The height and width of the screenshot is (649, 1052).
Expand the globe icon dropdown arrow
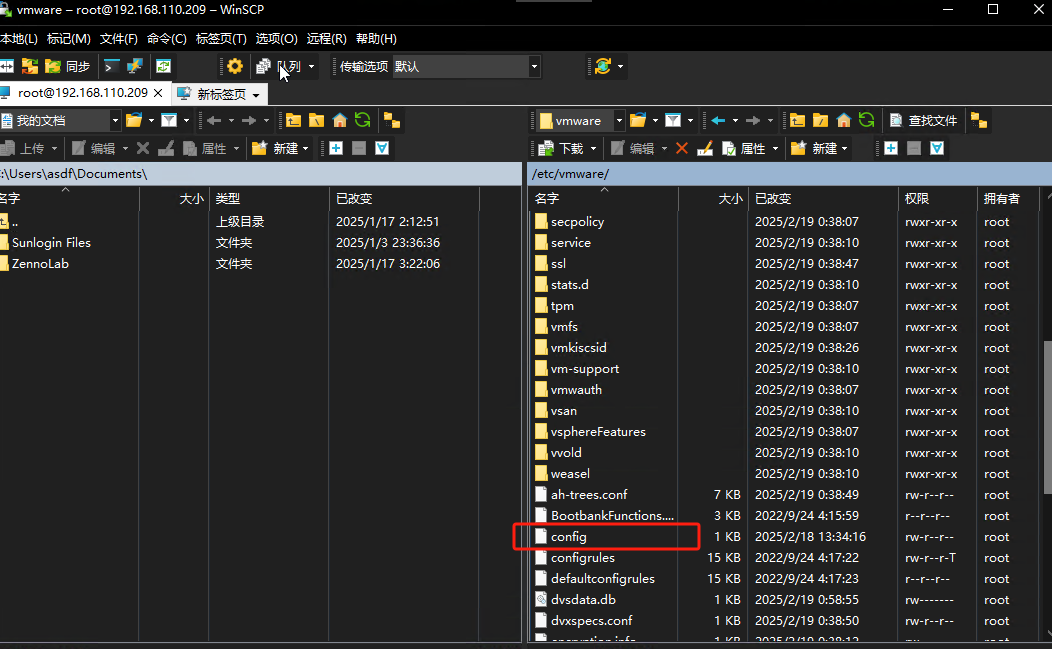[x=620, y=66]
